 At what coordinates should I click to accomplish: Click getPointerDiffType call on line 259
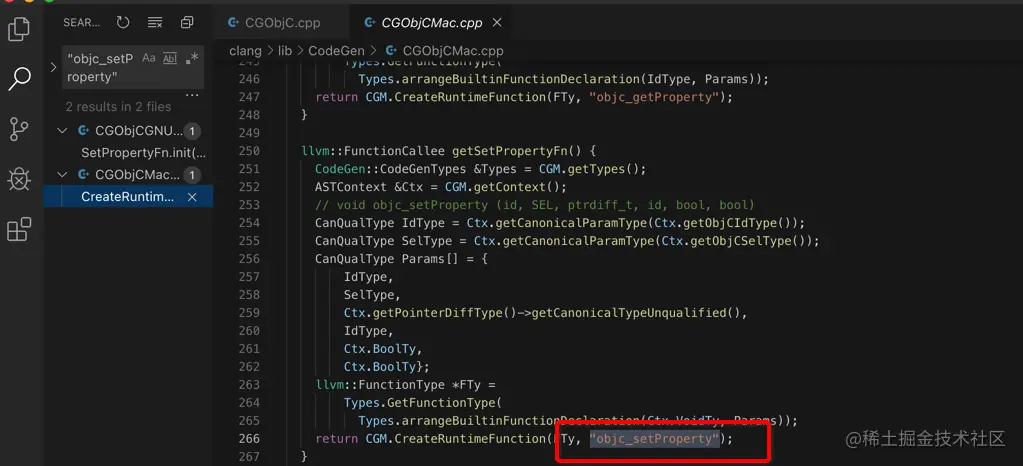(x=445, y=313)
